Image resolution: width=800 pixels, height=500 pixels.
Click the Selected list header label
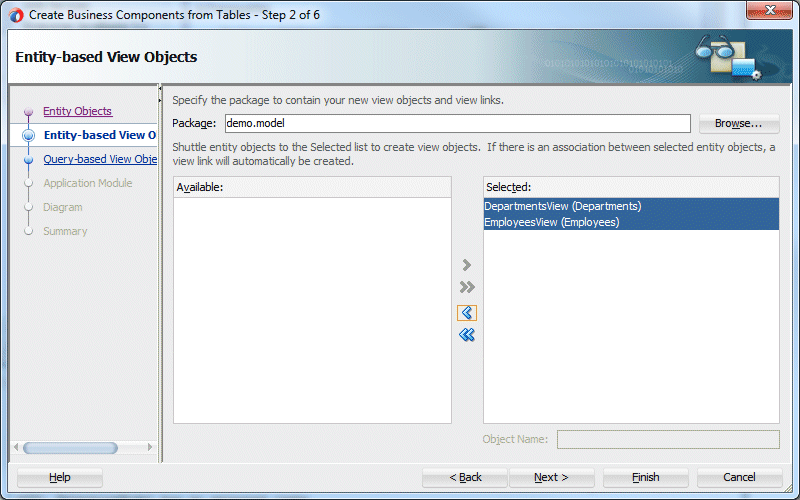click(x=509, y=187)
